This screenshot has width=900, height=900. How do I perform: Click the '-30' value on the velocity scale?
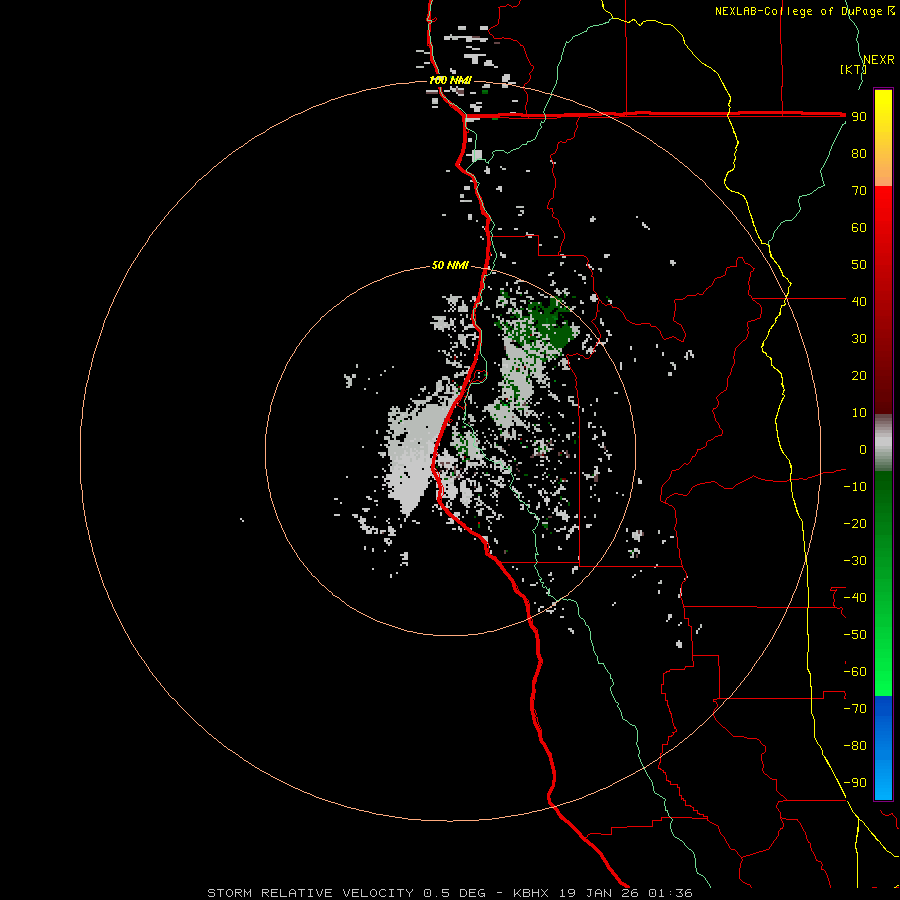(855, 561)
